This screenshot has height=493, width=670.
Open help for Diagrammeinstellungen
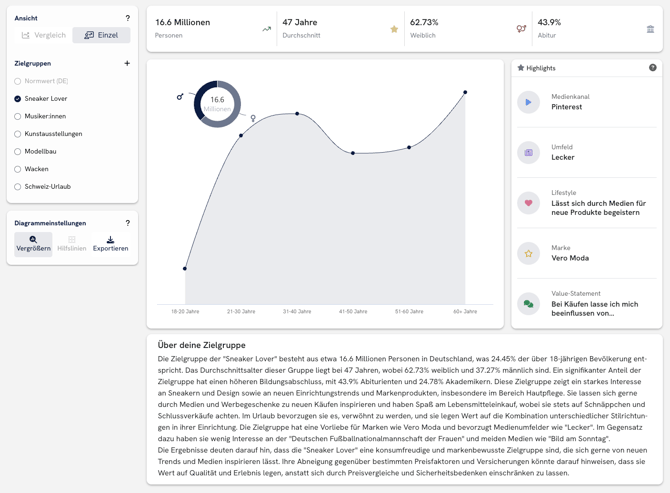[x=127, y=223]
